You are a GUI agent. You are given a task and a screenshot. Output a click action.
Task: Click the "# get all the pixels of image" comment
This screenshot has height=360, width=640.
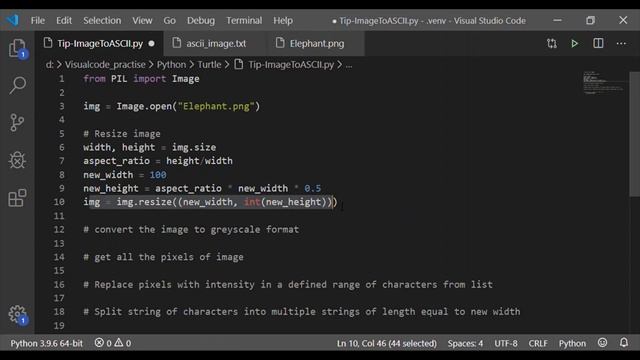pyautogui.click(x=163, y=257)
